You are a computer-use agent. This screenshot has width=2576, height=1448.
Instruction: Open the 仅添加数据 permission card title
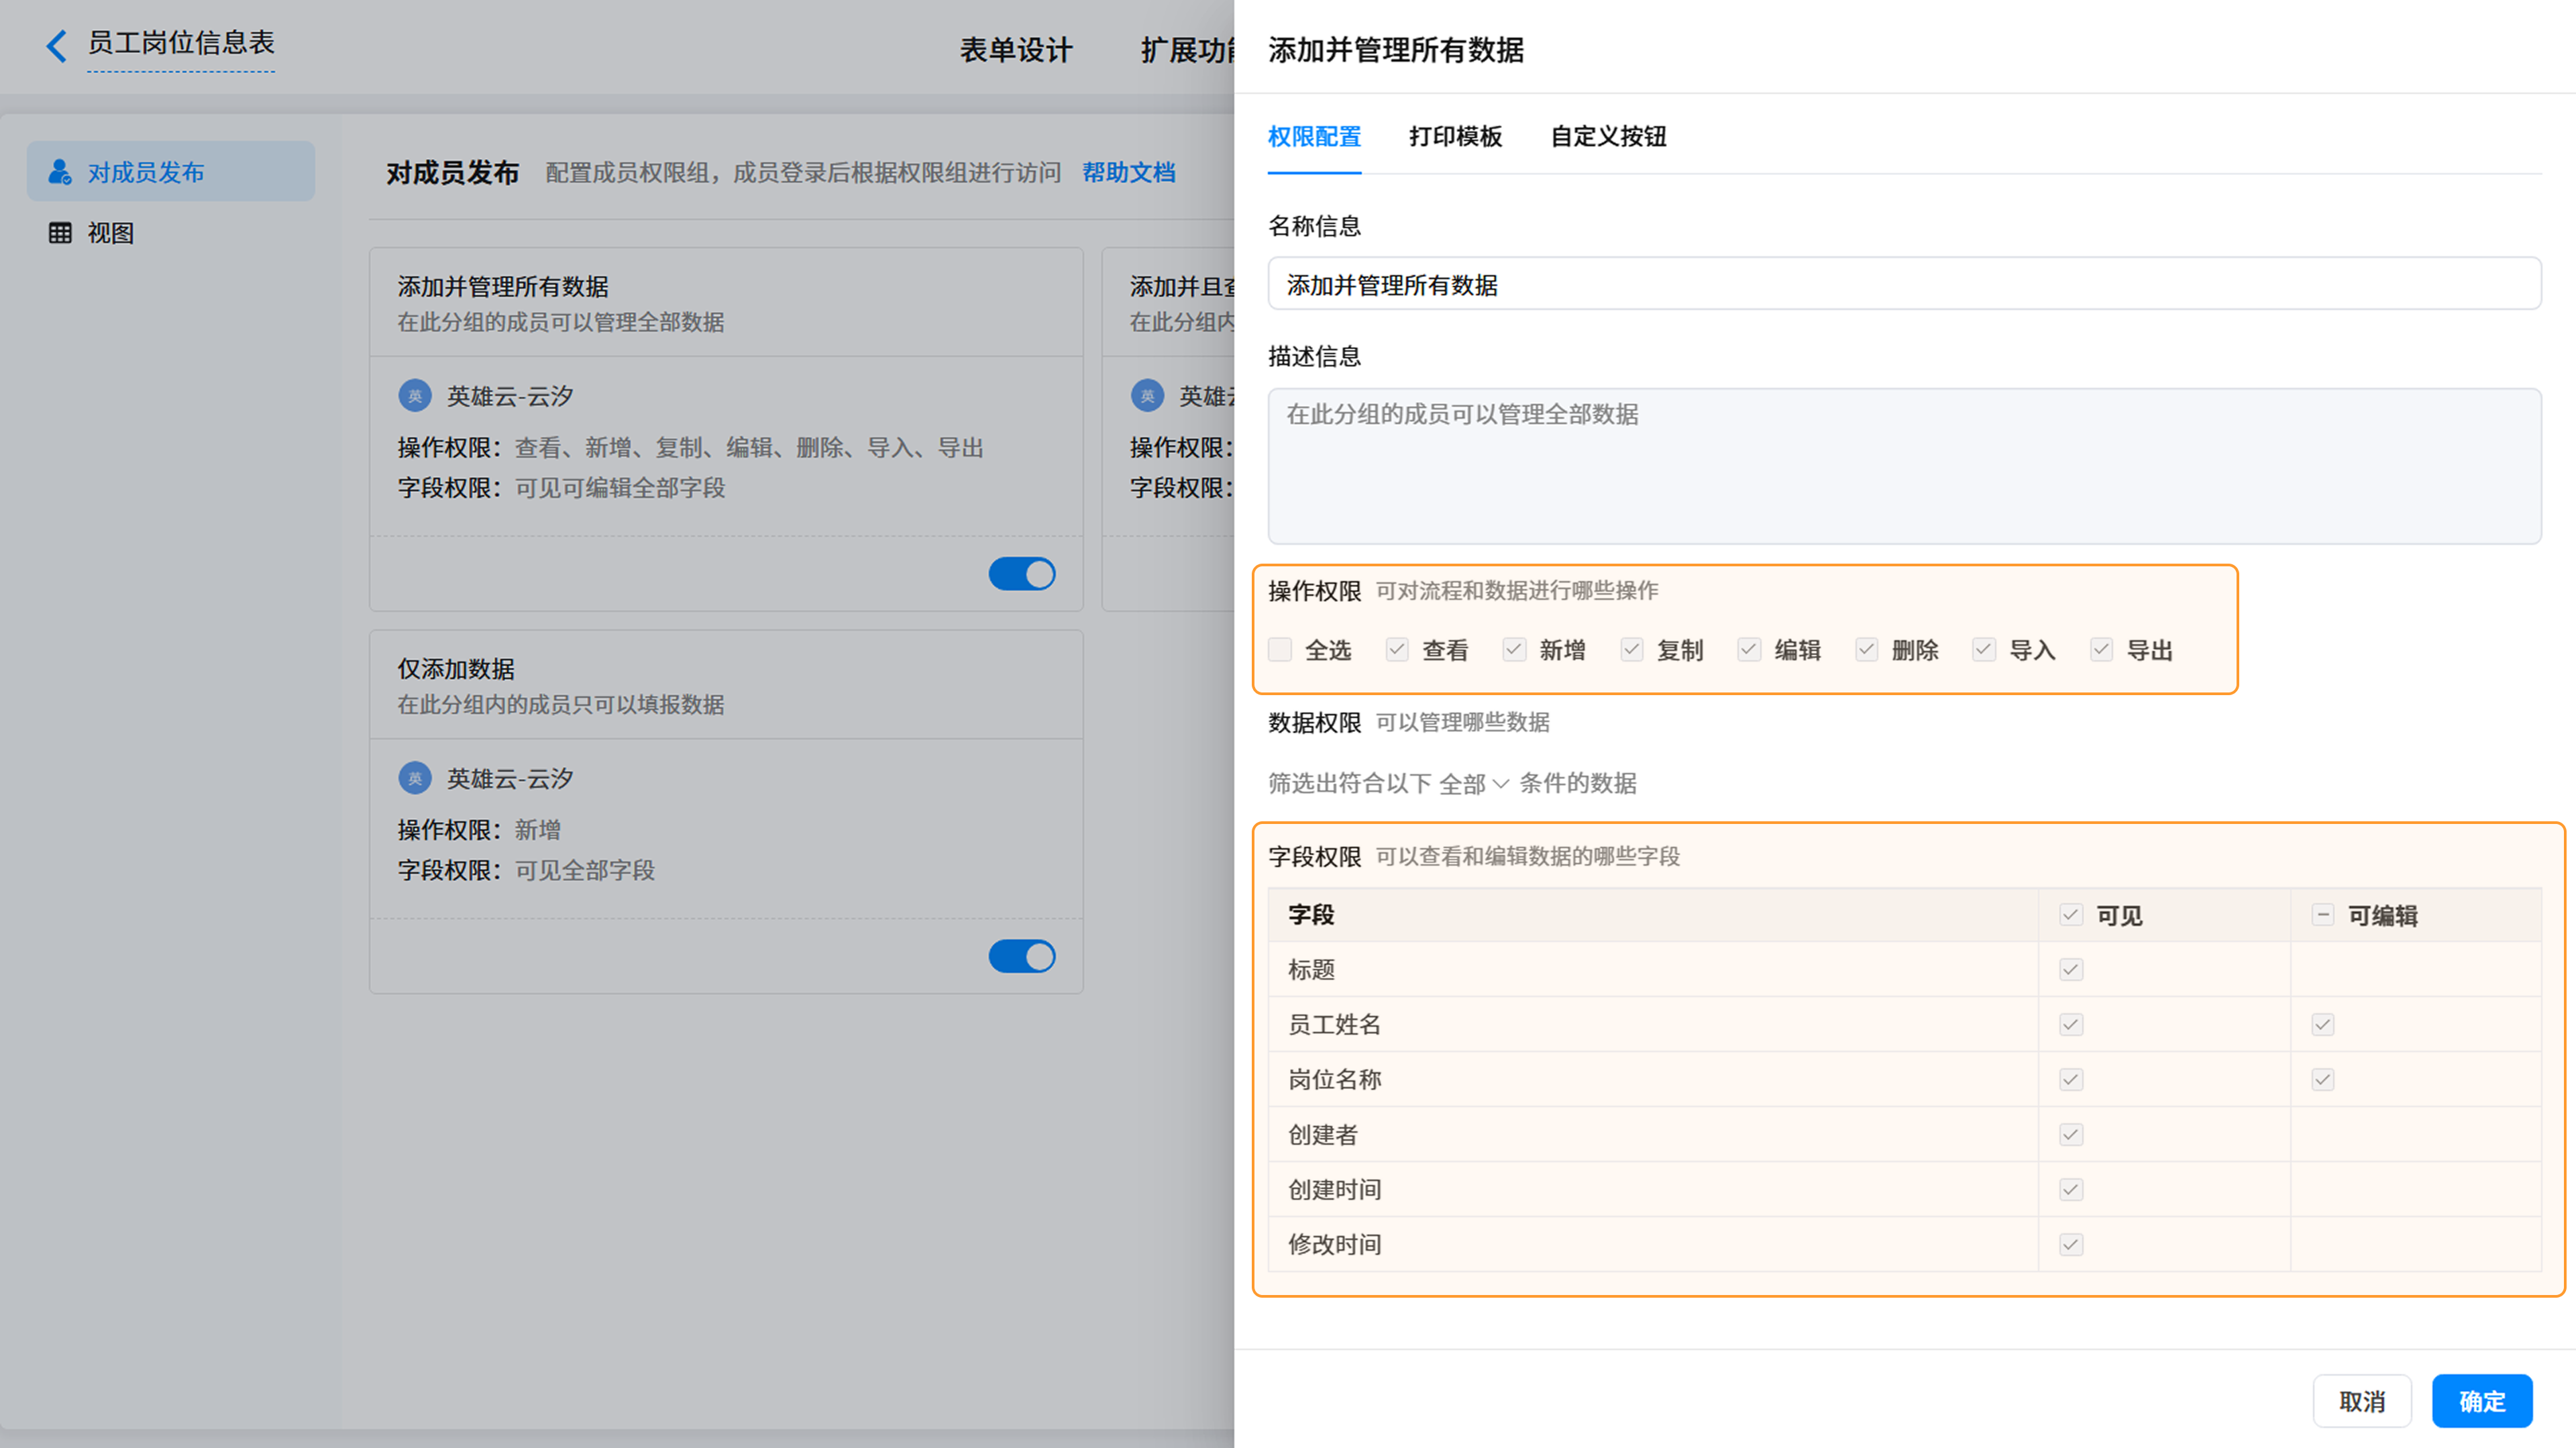pos(456,669)
